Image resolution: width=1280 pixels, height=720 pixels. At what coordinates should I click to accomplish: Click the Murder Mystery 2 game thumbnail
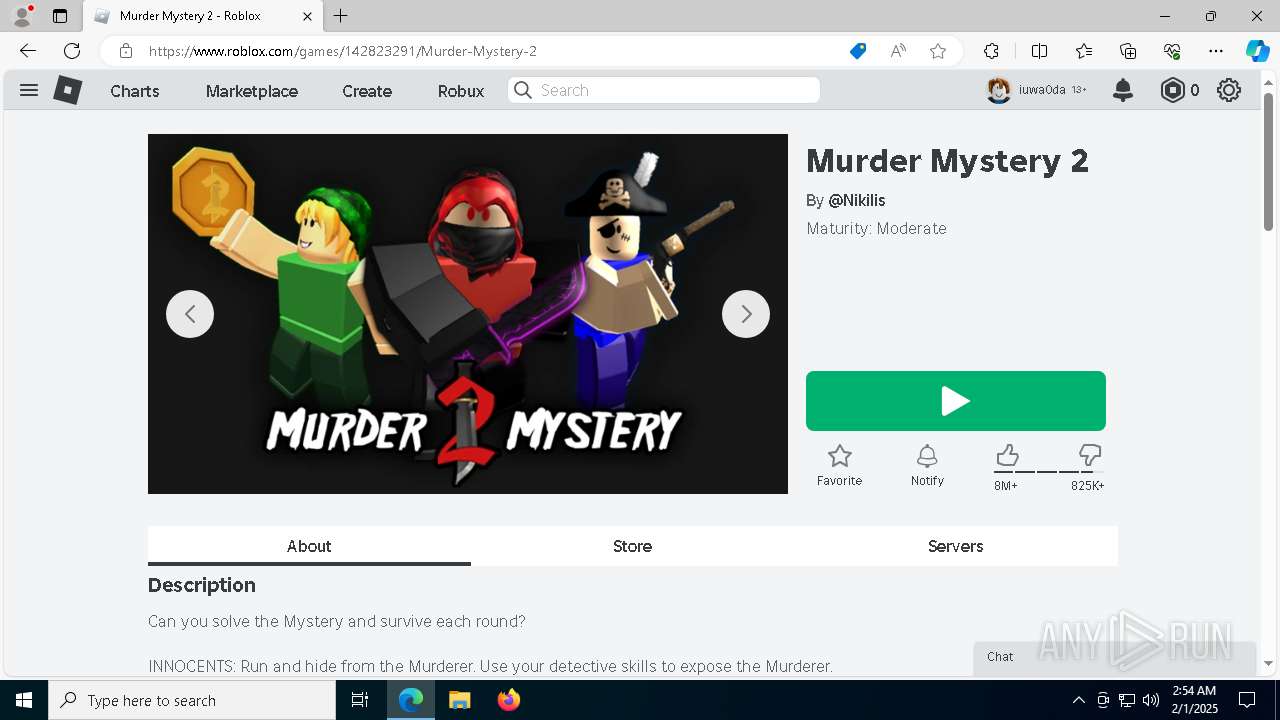click(468, 314)
